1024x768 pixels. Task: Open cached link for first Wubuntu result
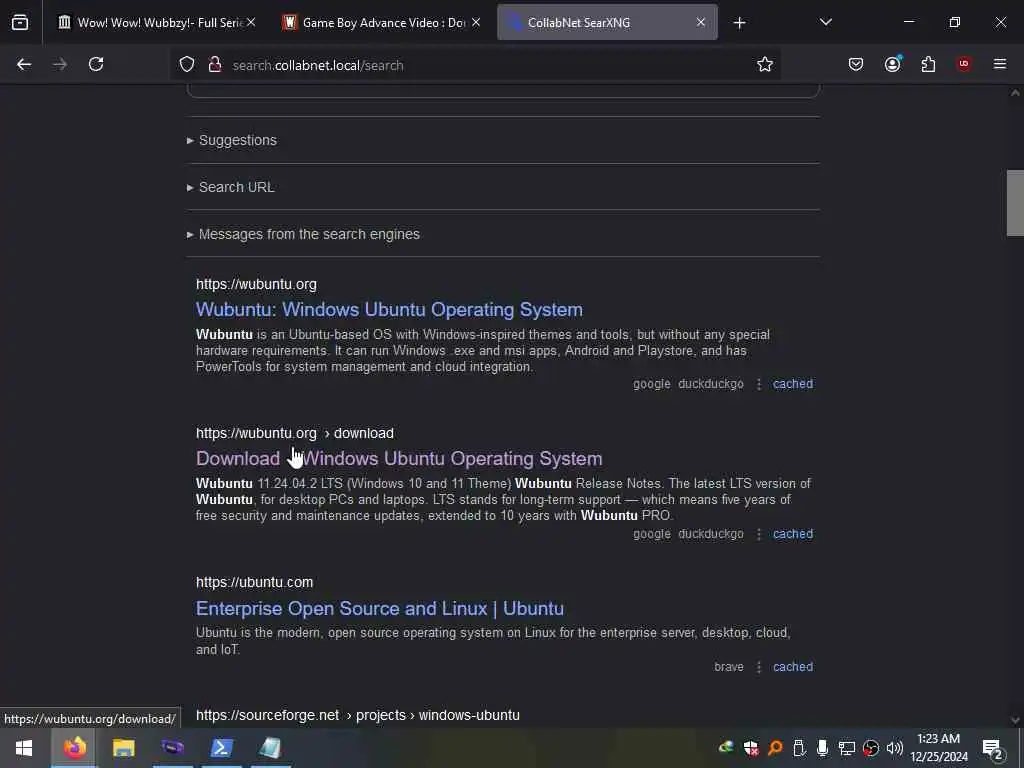(793, 384)
